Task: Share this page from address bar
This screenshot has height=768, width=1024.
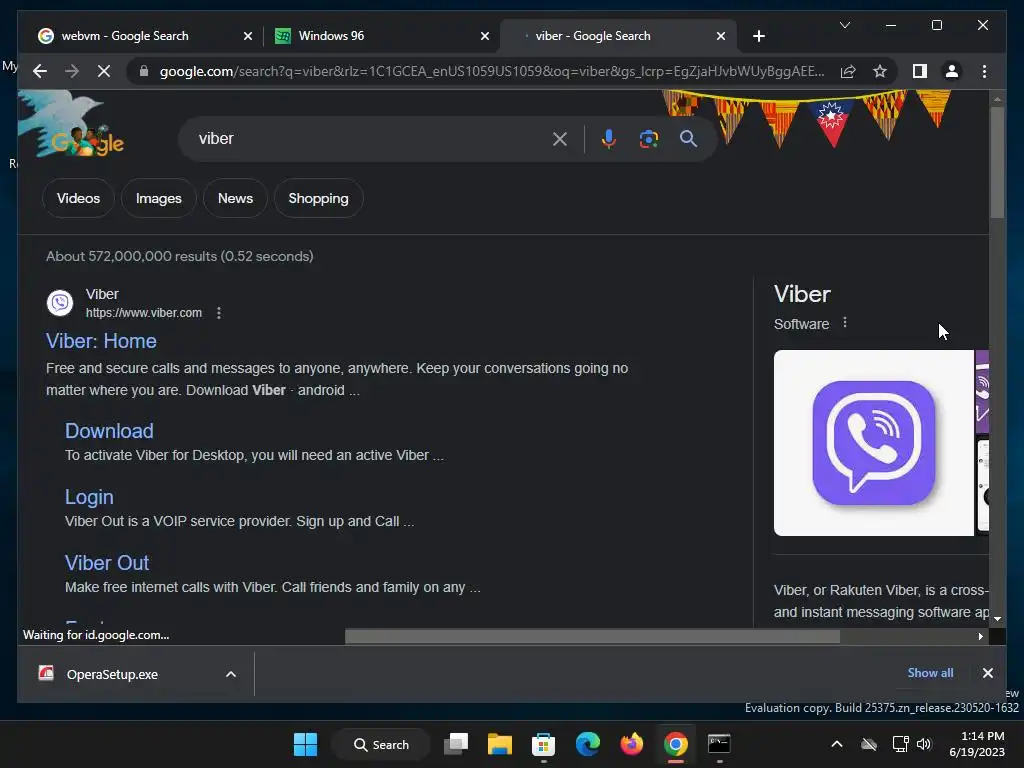Action: pos(848,71)
